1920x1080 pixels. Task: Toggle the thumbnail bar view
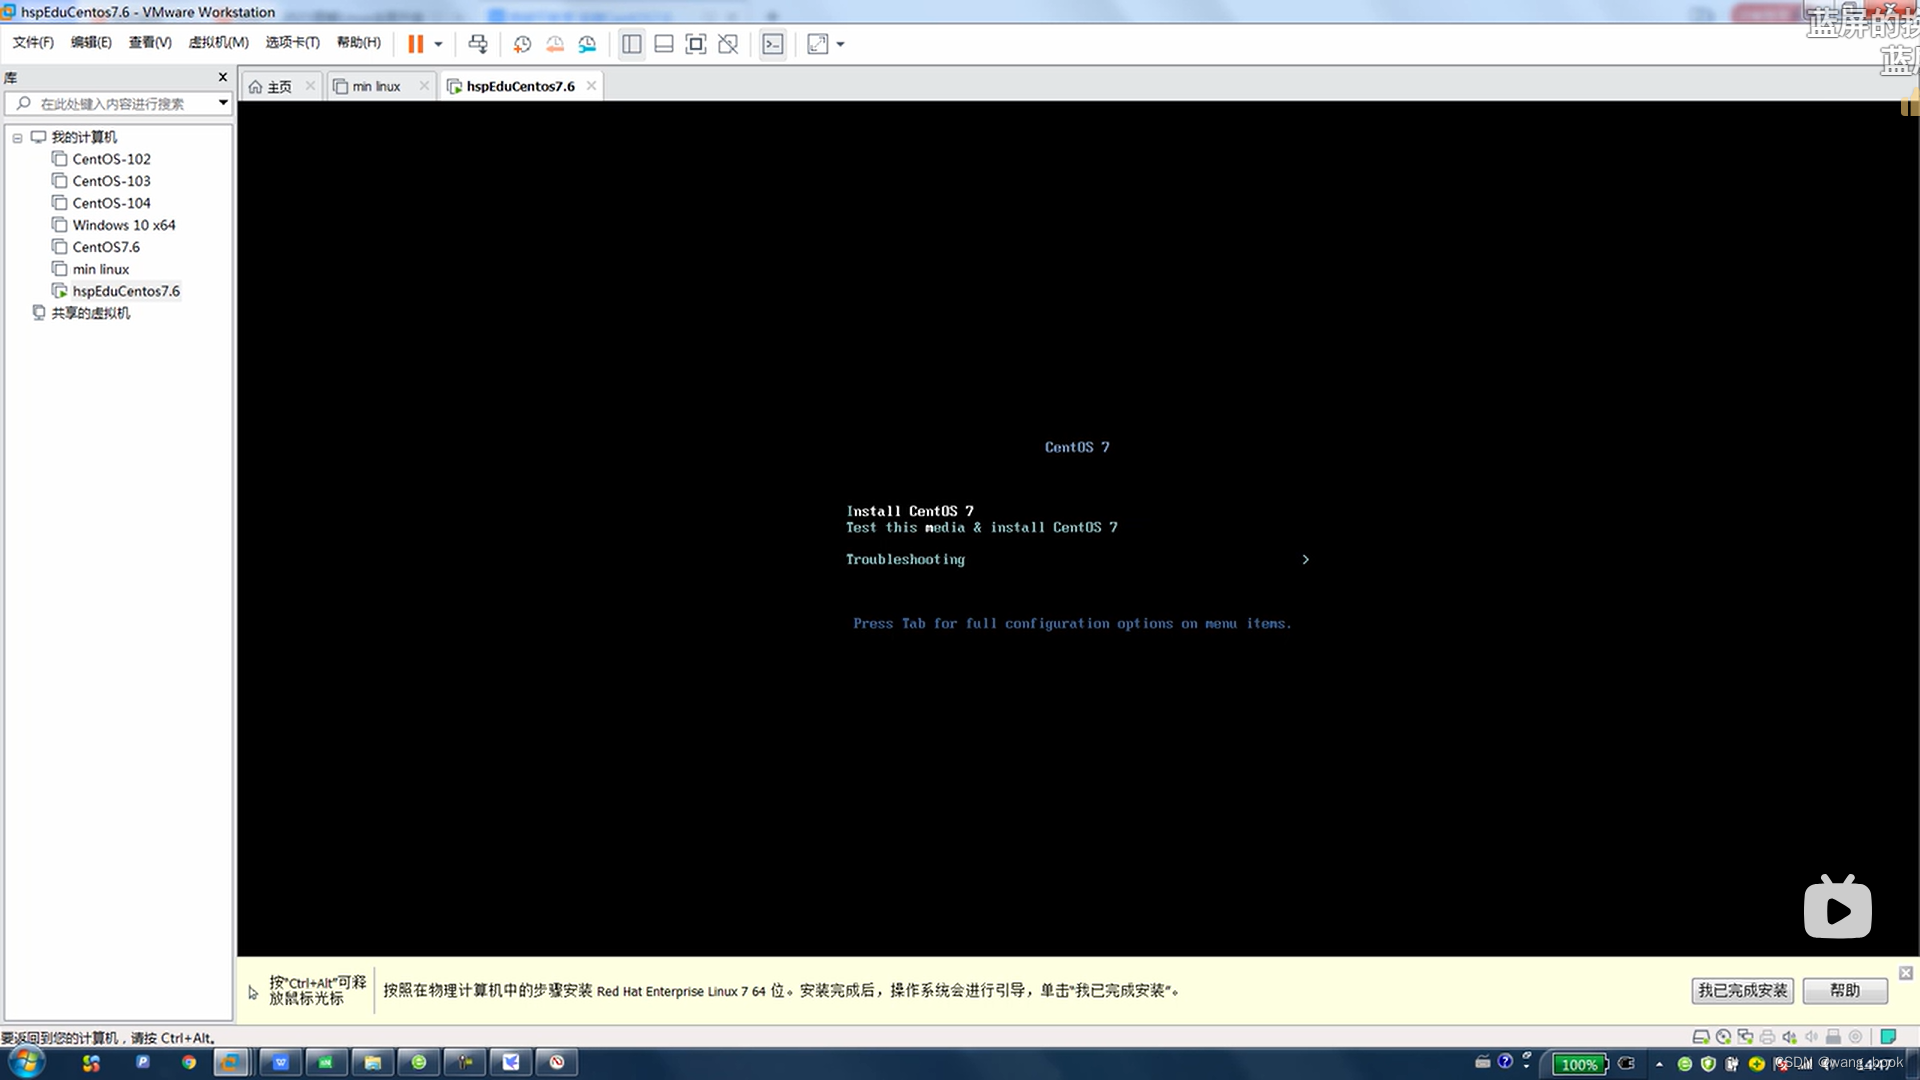tap(663, 44)
